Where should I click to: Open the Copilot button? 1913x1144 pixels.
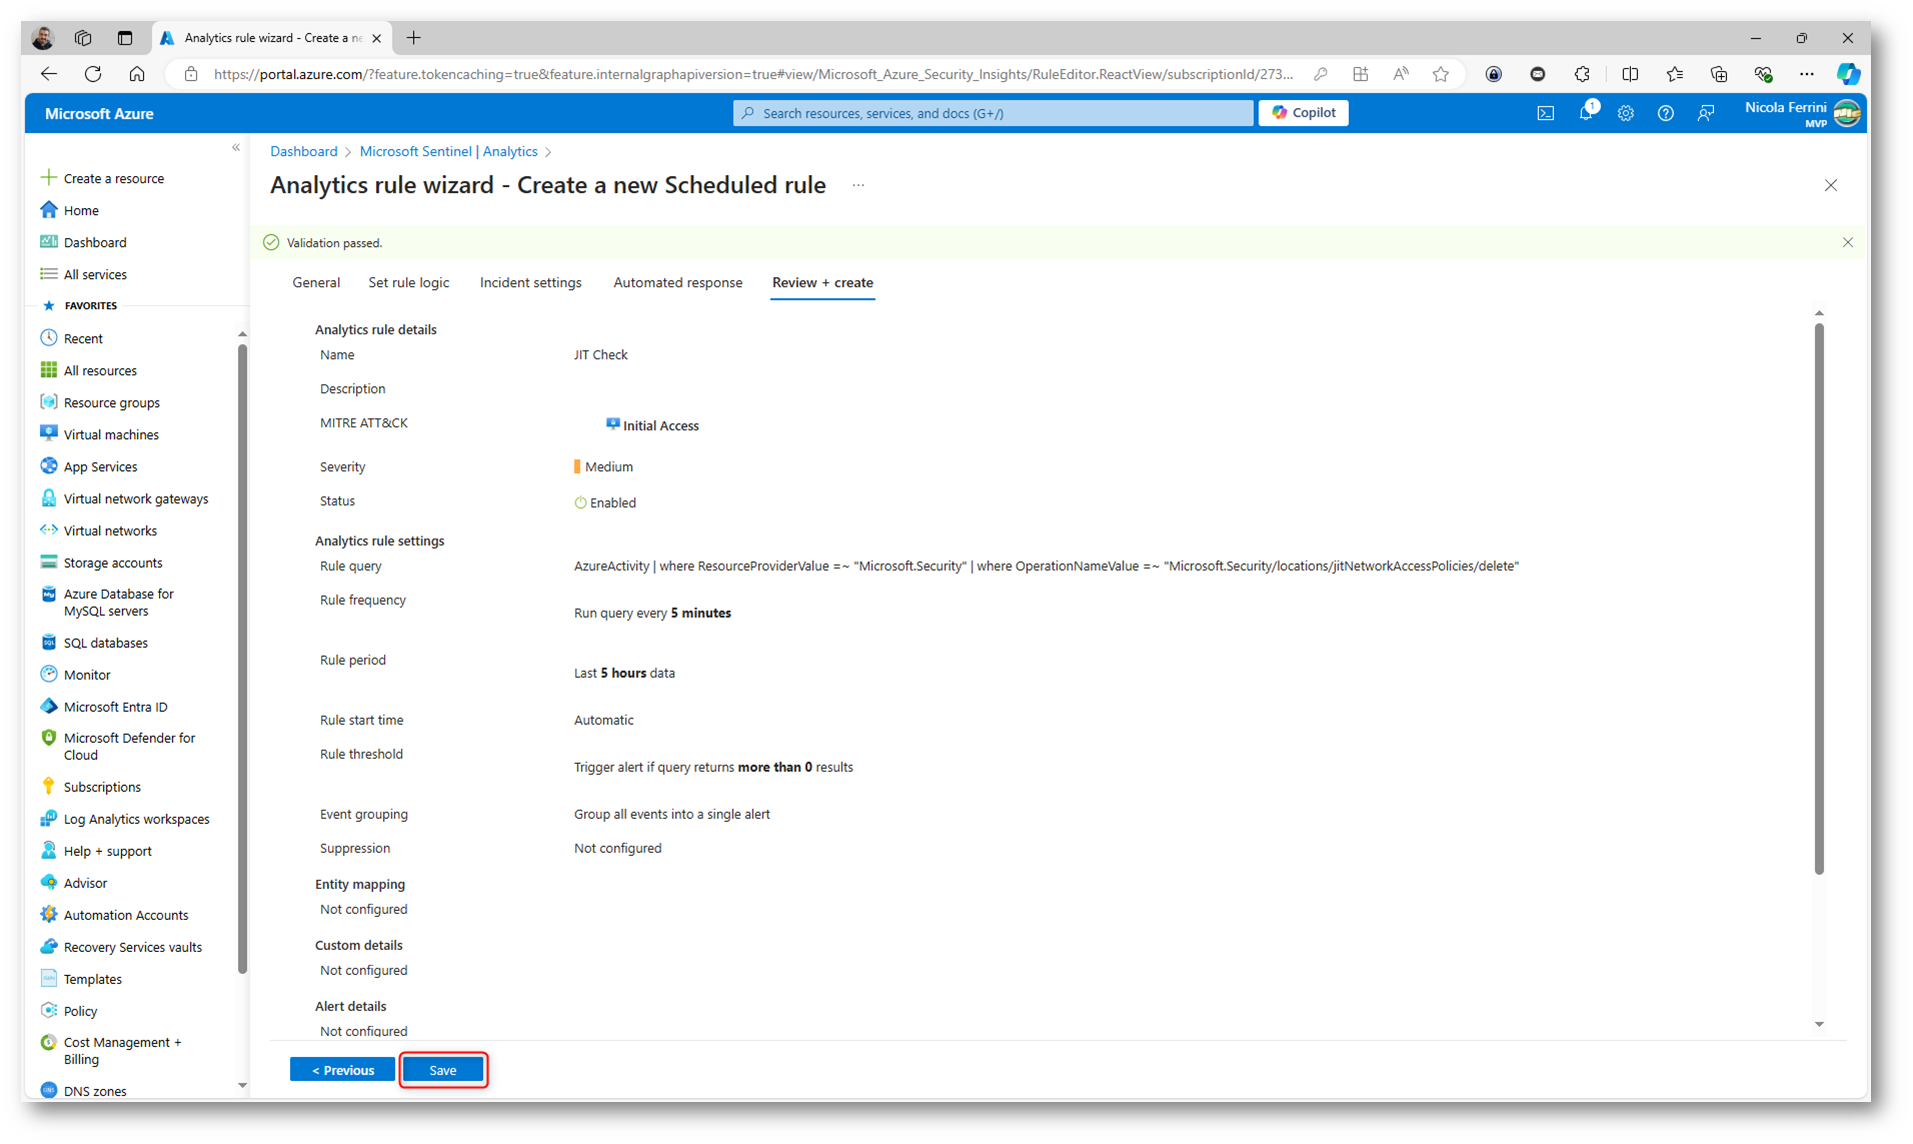pos(1303,113)
